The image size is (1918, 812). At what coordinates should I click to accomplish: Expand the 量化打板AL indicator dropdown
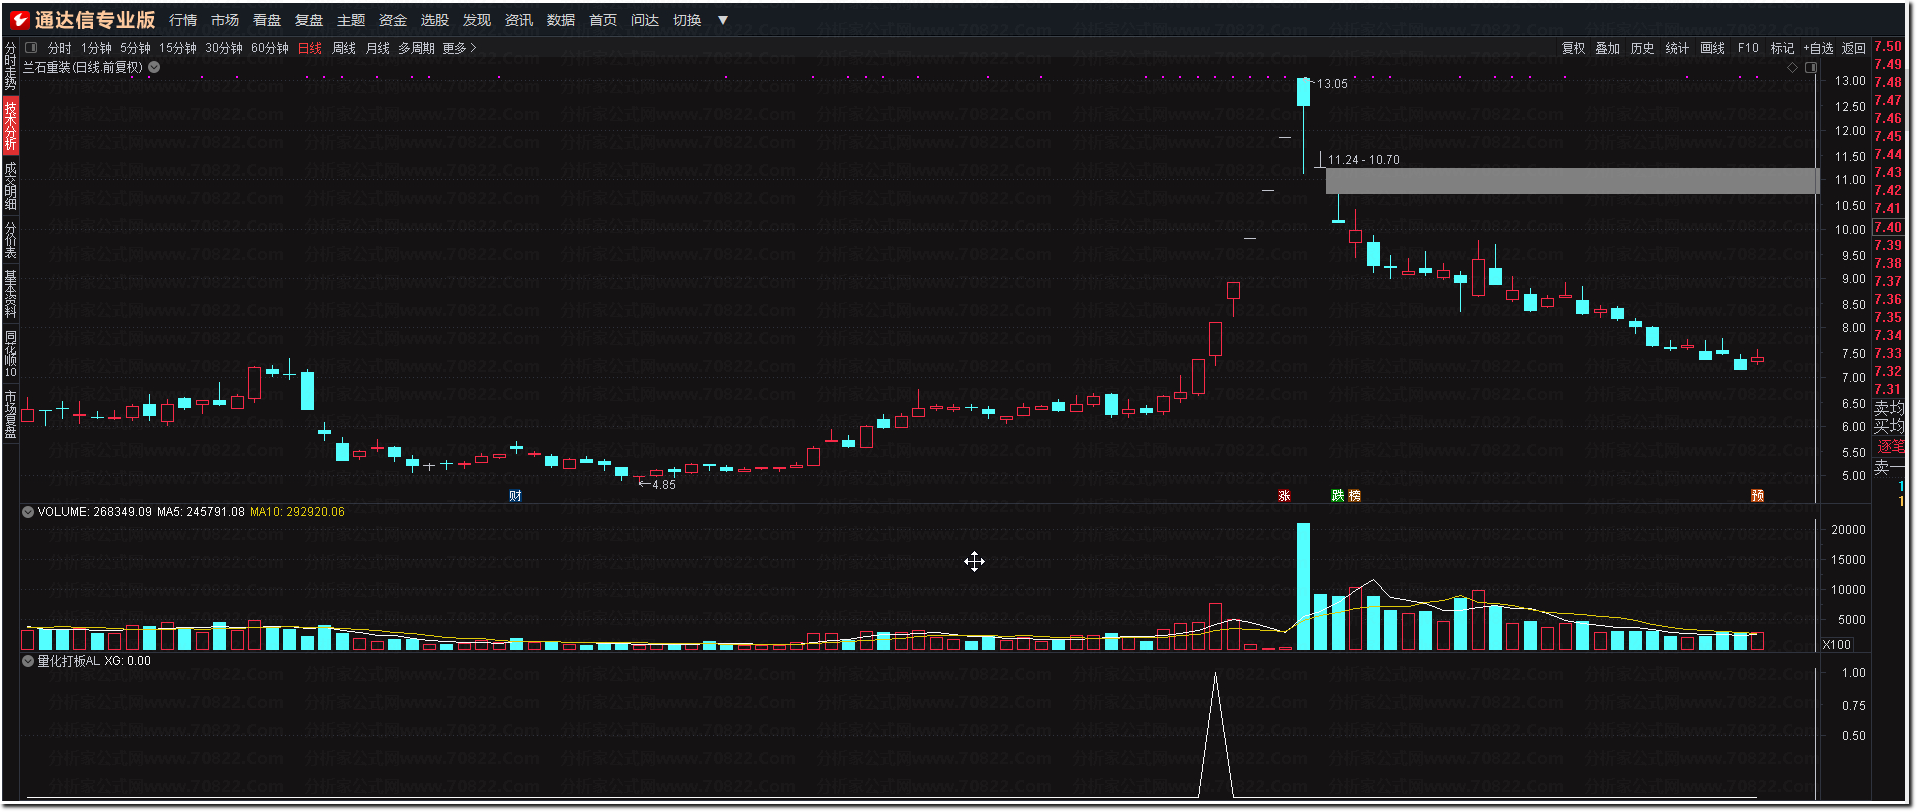28,661
